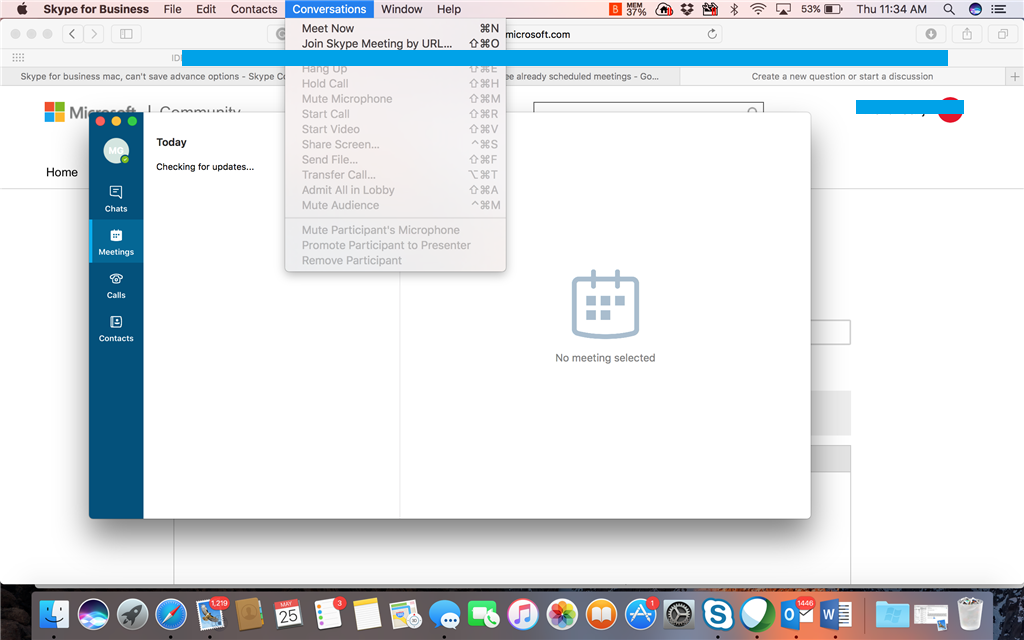
Task: Open the Edit menu
Action: [206, 9]
